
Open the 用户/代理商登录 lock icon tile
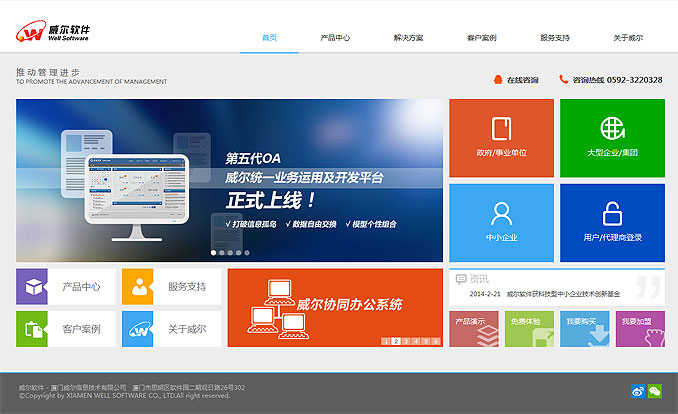pos(611,221)
